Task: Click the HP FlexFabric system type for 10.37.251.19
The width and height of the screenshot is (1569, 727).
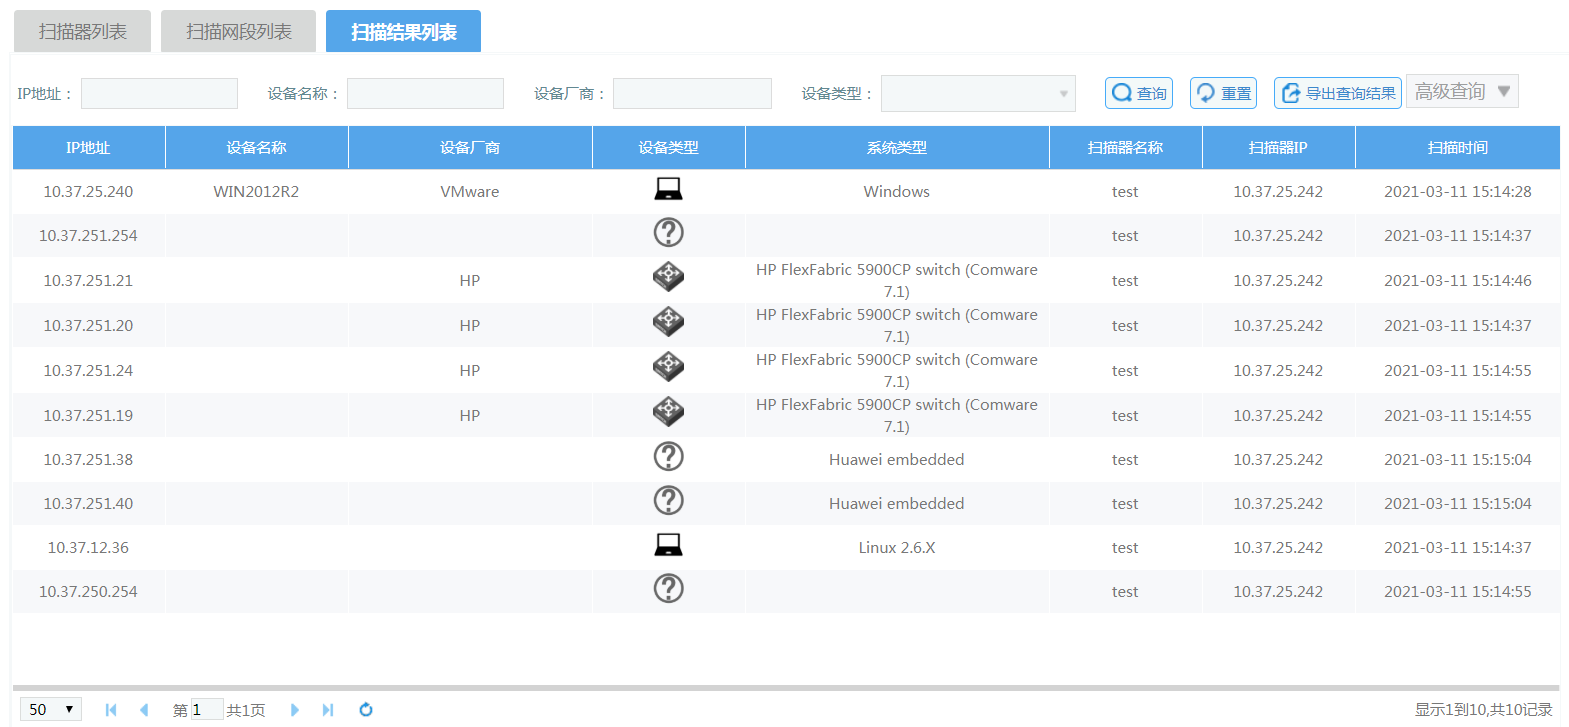Action: (x=897, y=416)
